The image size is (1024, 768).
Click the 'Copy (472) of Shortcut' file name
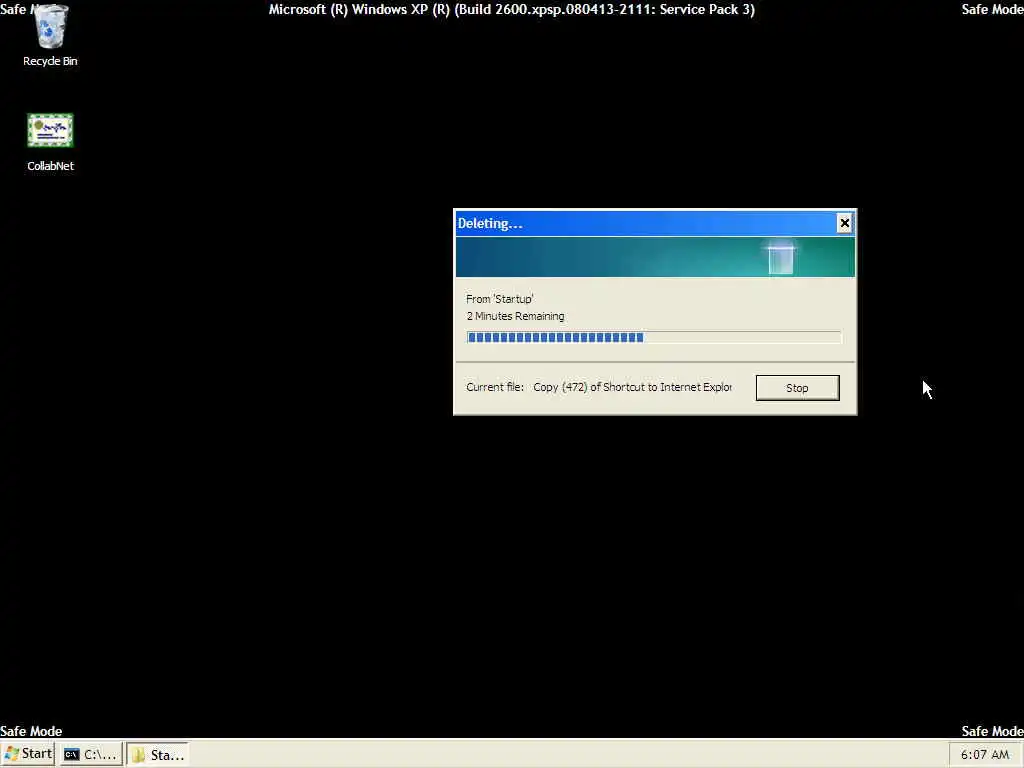click(632, 387)
